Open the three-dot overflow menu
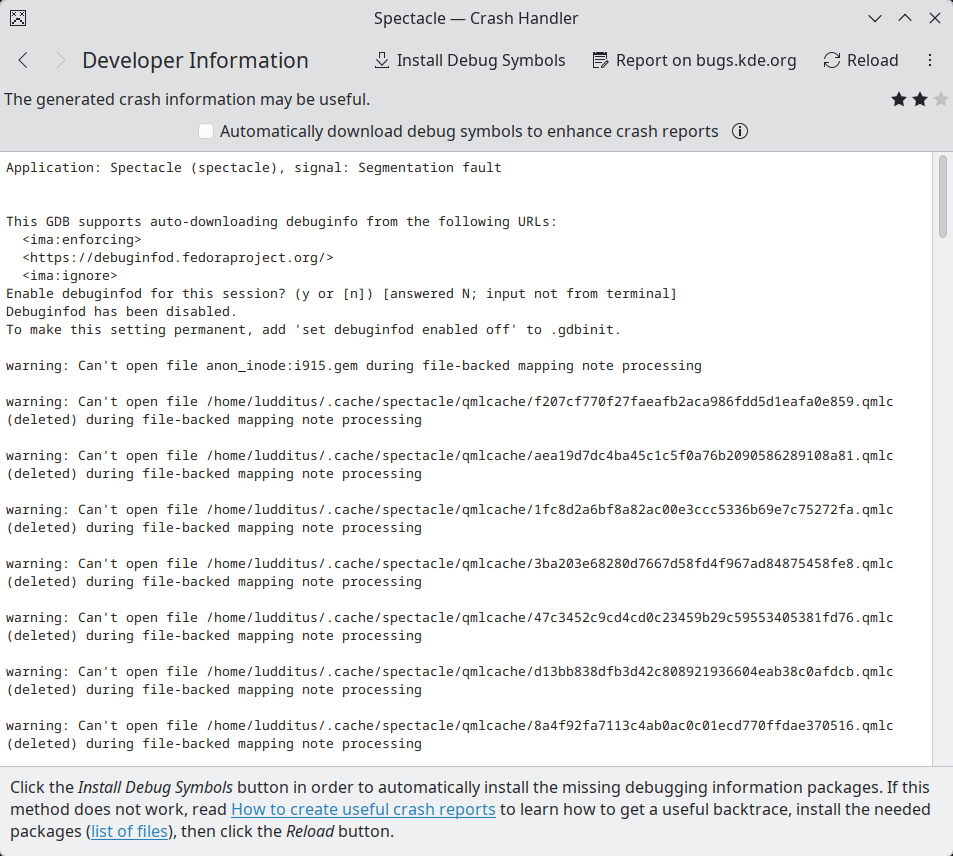 click(930, 61)
